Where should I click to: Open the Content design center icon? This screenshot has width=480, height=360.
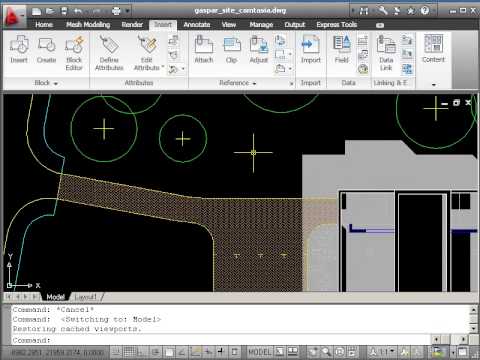[x=433, y=43]
